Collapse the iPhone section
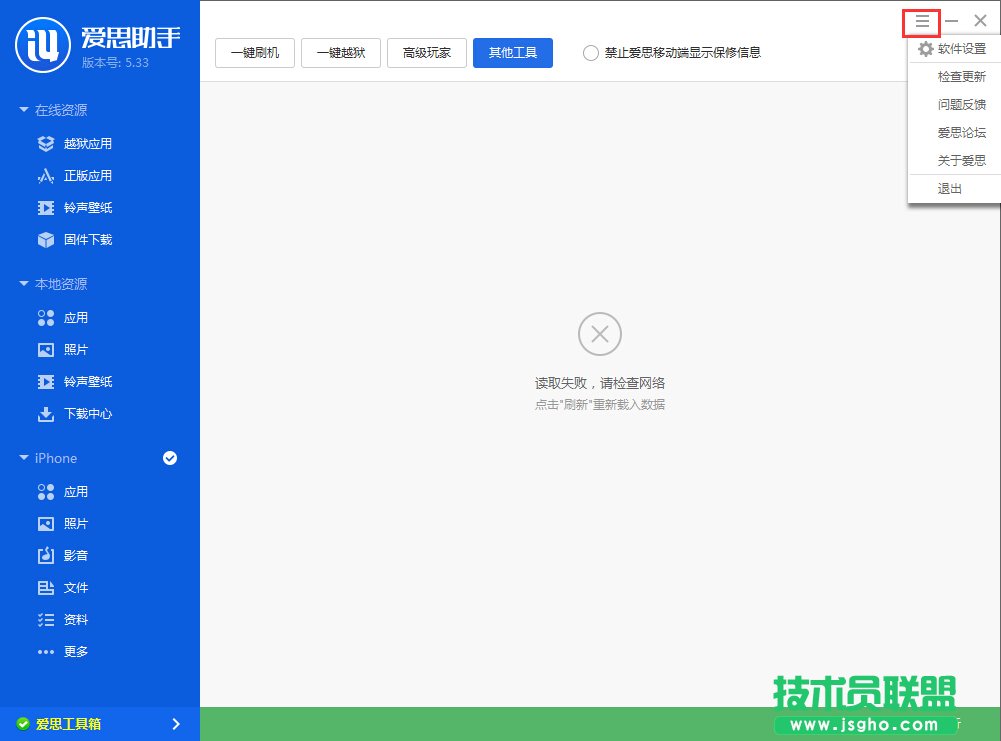The height and width of the screenshot is (741, 1001). pos(25,458)
